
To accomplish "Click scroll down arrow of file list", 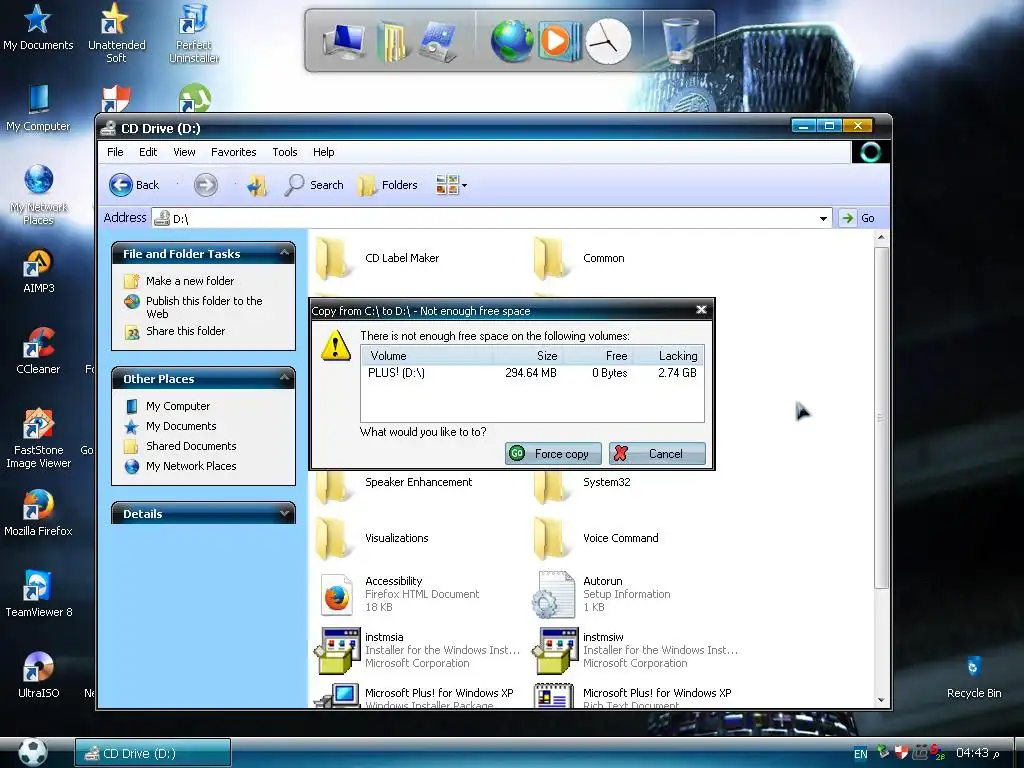I will pyautogui.click(x=881, y=700).
